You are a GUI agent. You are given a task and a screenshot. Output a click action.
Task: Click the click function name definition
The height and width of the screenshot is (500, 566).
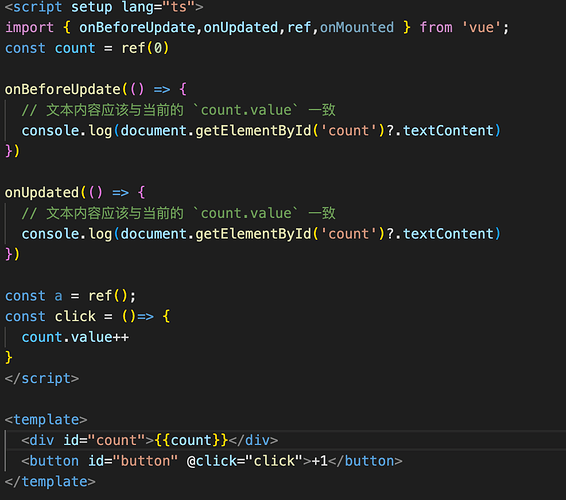pyautogui.click(x=75, y=316)
